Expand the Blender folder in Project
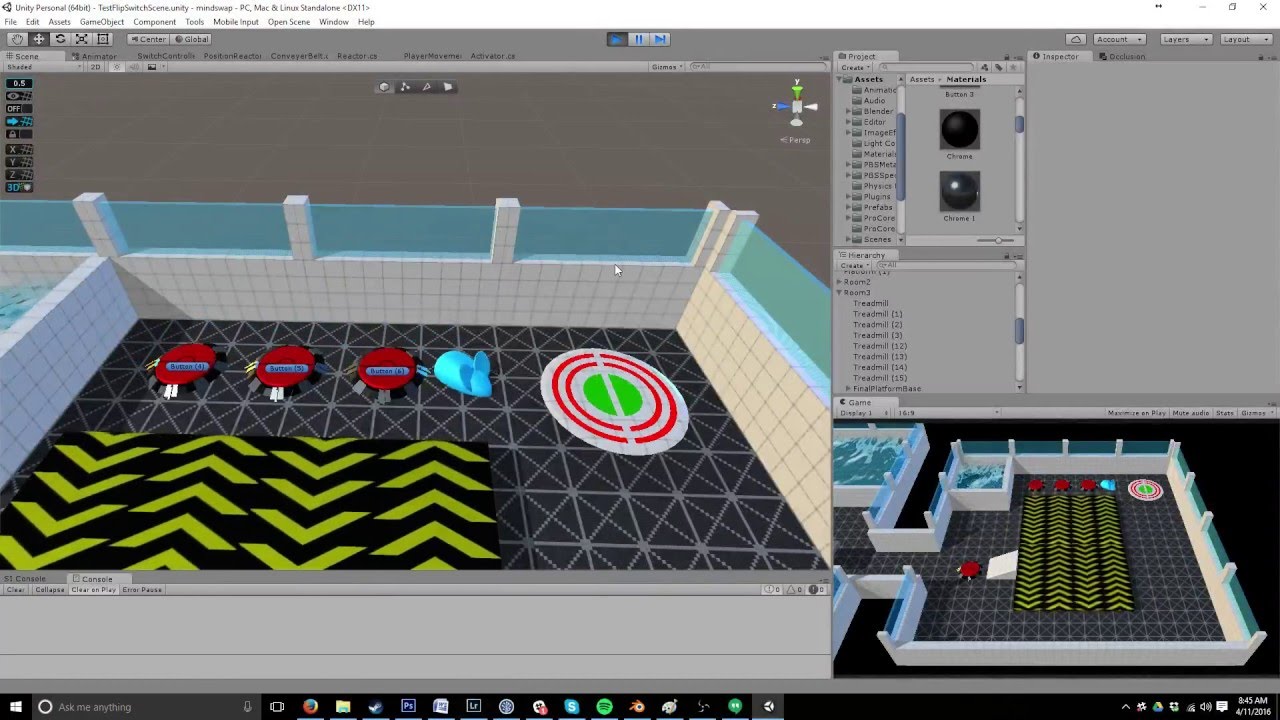Screen dimensions: 1280x720 (849, 111)
